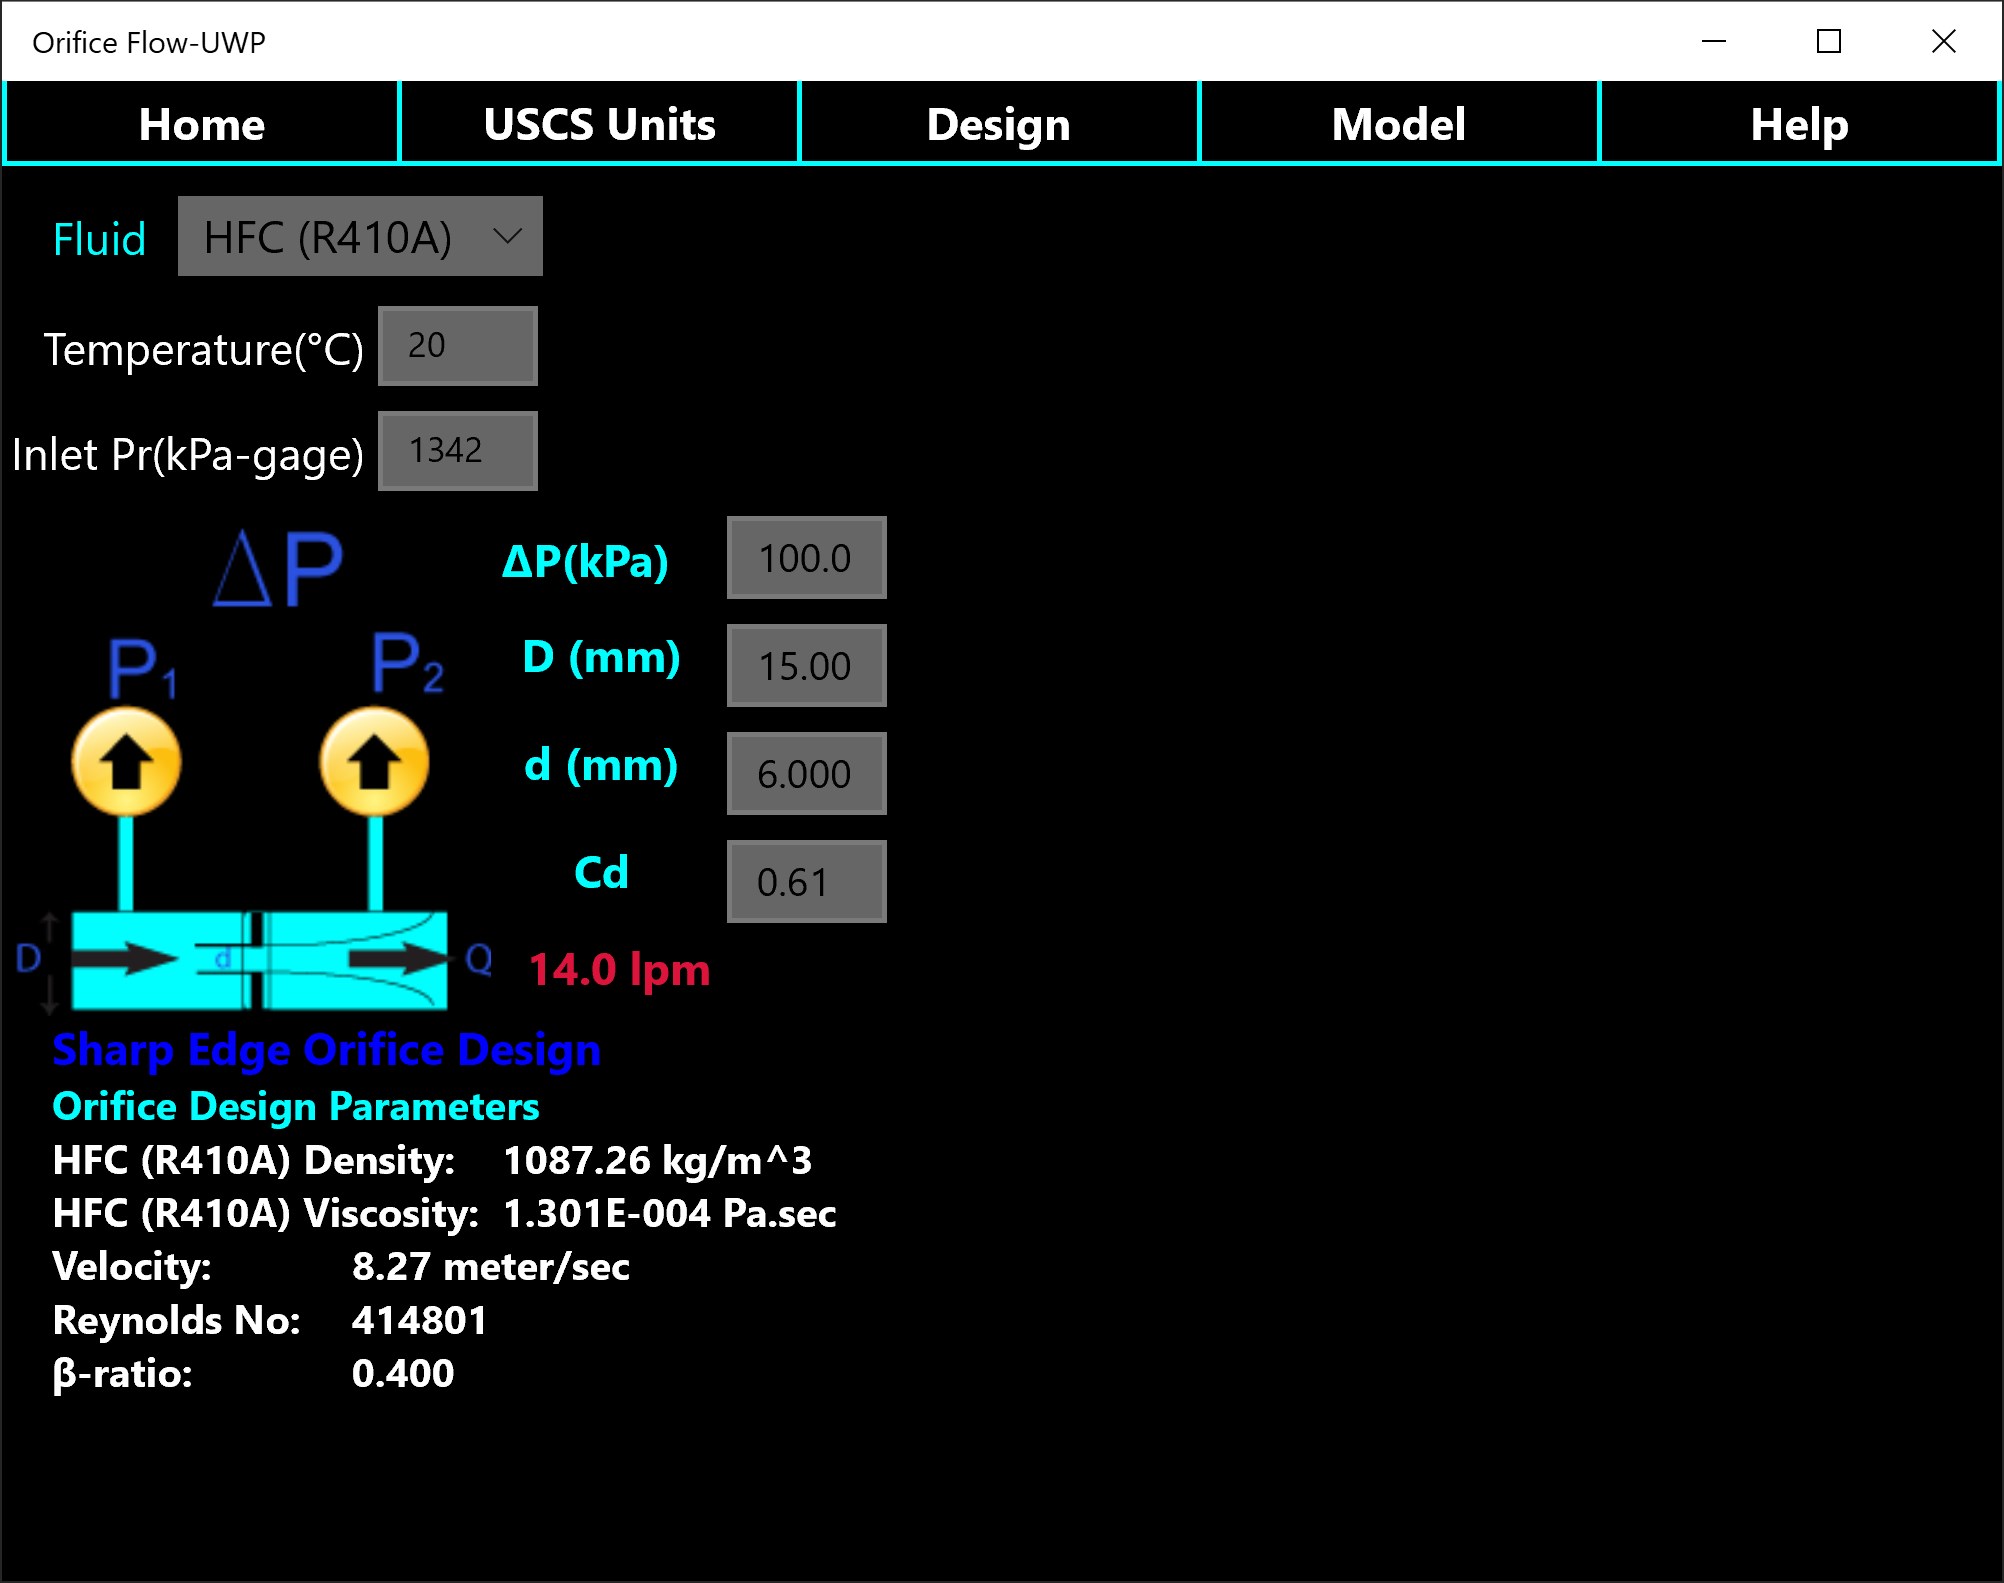The height and width of the screenshot is (1583, 2004).
Task: Click the P1 pressure gauge icon
Action: click(126, 762)
